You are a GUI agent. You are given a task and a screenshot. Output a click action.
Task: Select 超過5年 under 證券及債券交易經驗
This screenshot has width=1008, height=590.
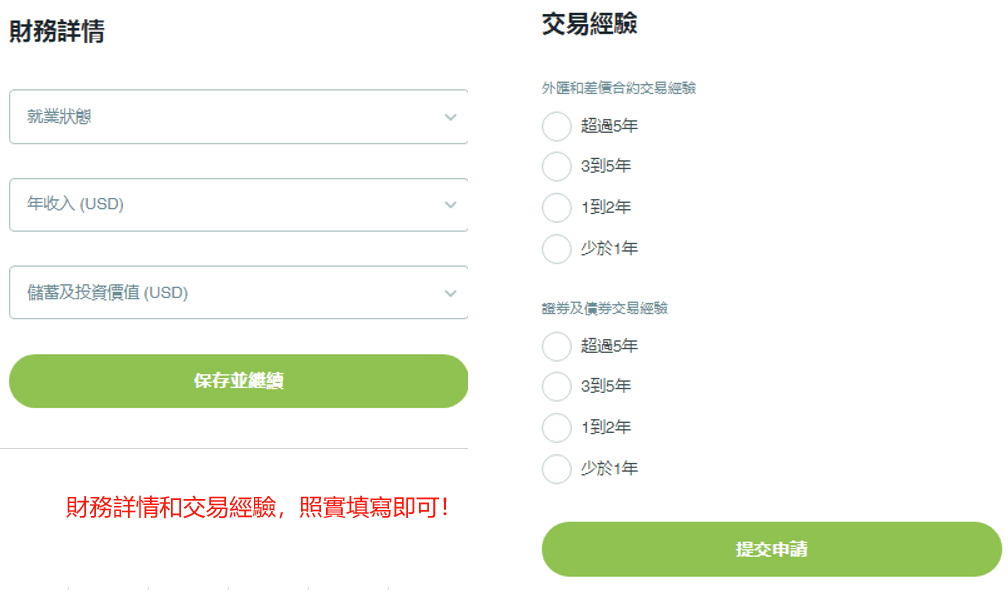[556, 346]
